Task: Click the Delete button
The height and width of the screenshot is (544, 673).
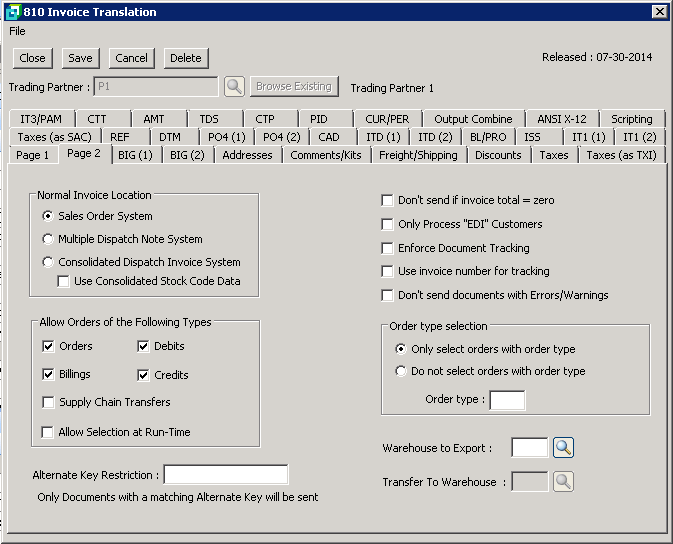Action: [185, 58]
